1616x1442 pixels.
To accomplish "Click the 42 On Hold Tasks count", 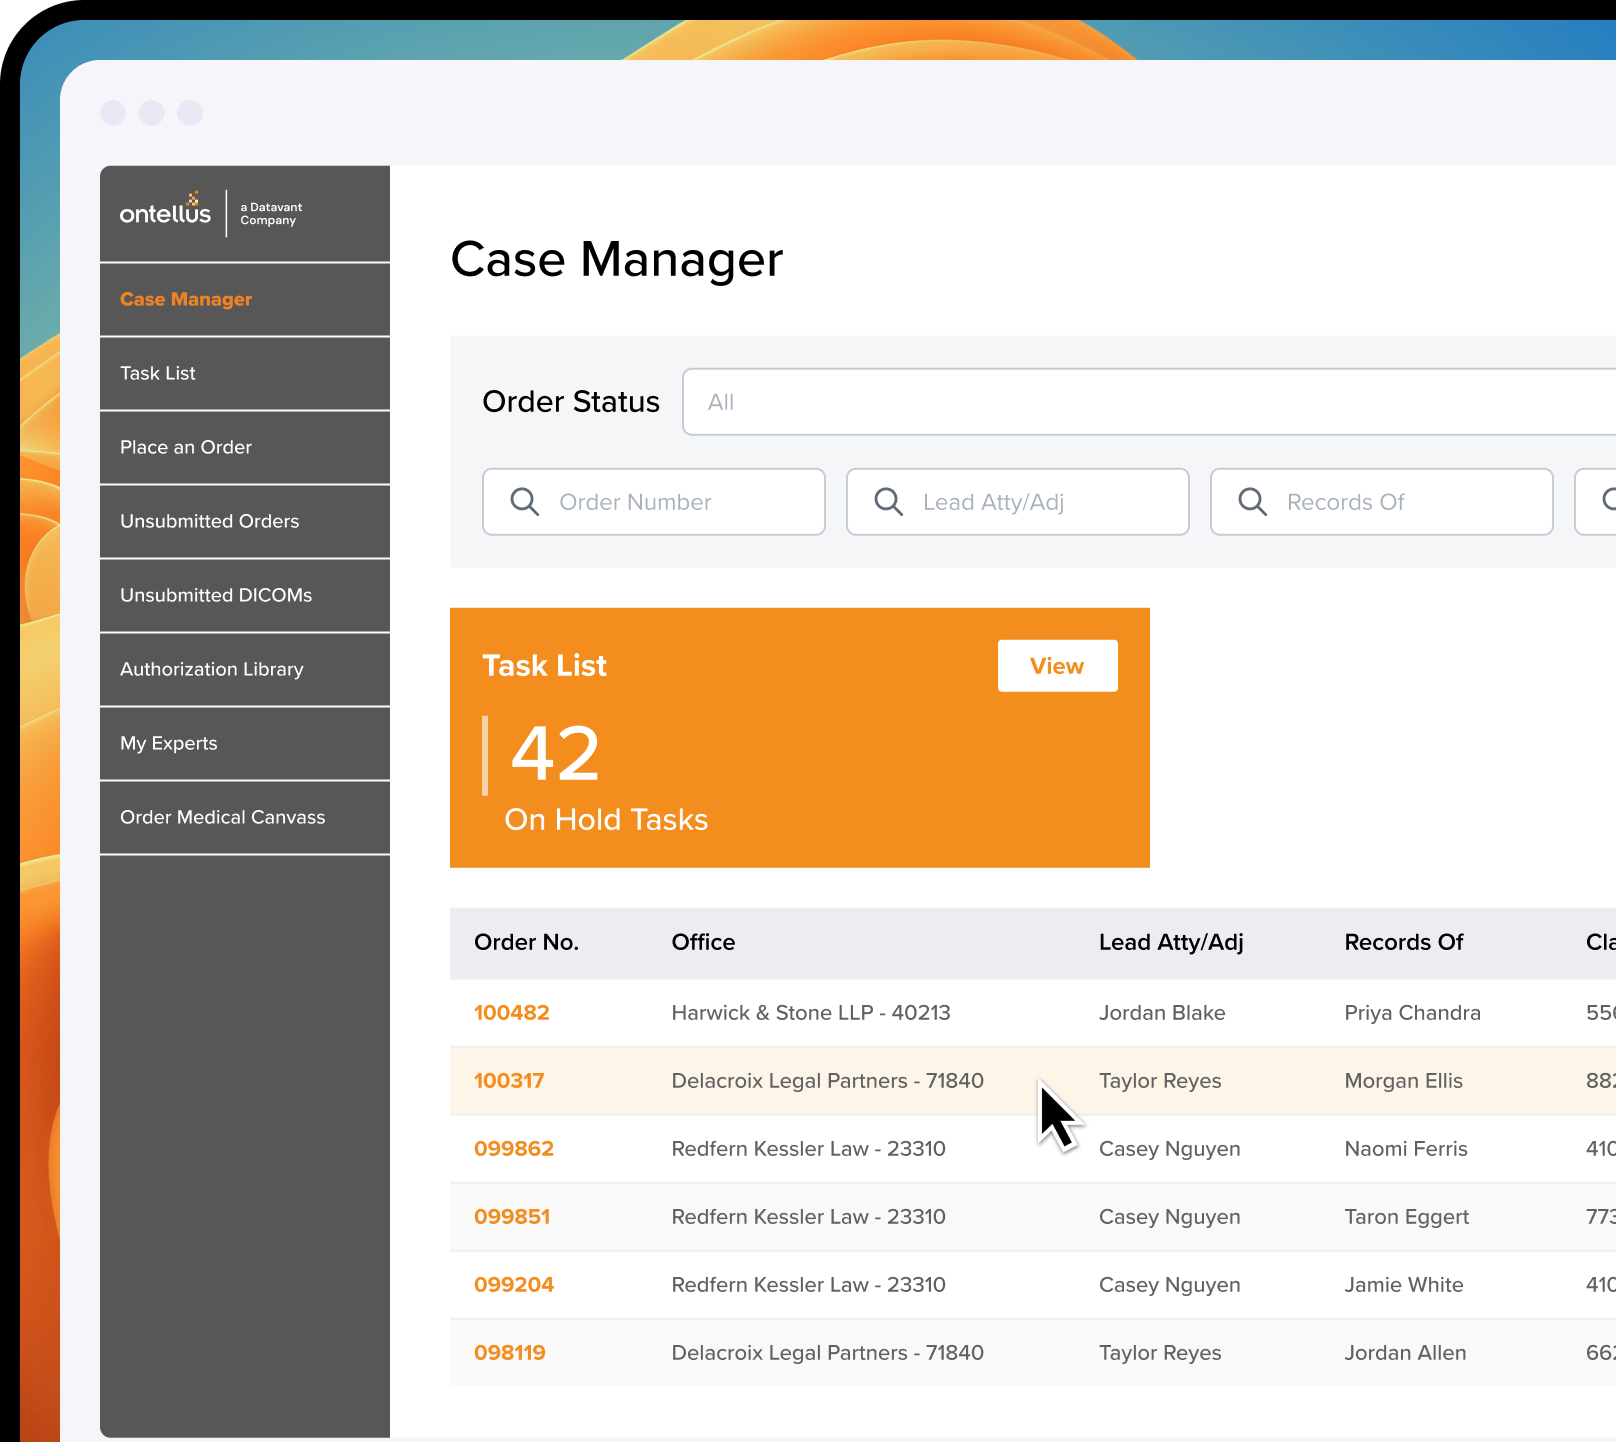I will click(x=555, y=754).
